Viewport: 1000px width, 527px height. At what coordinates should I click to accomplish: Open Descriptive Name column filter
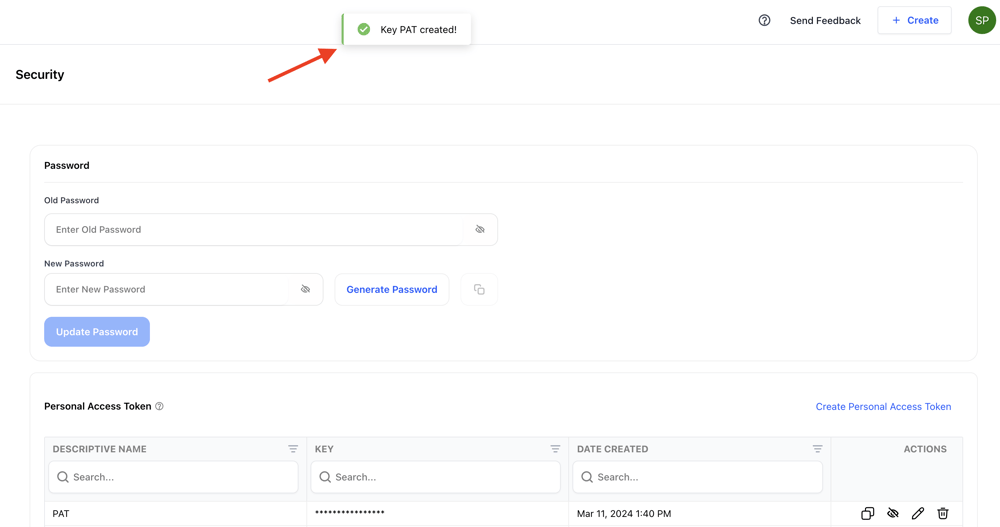coord(293,449)
